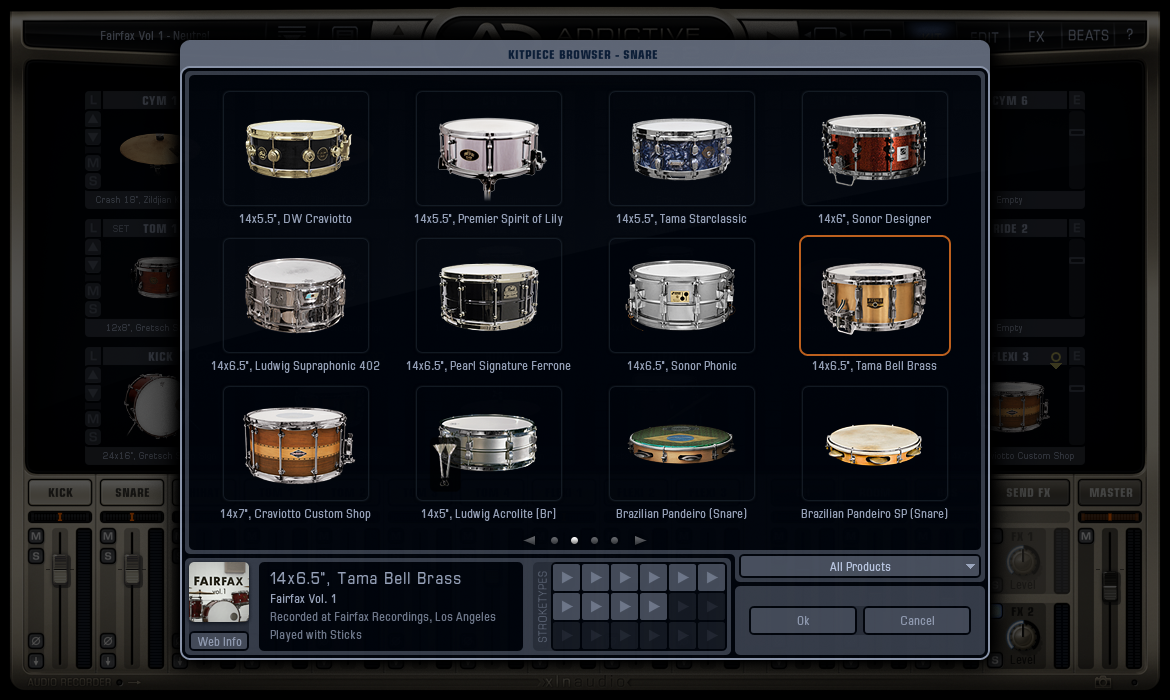Select the fourth page dot in the browser
This screenshot has width=1170, height=700.
614,540
